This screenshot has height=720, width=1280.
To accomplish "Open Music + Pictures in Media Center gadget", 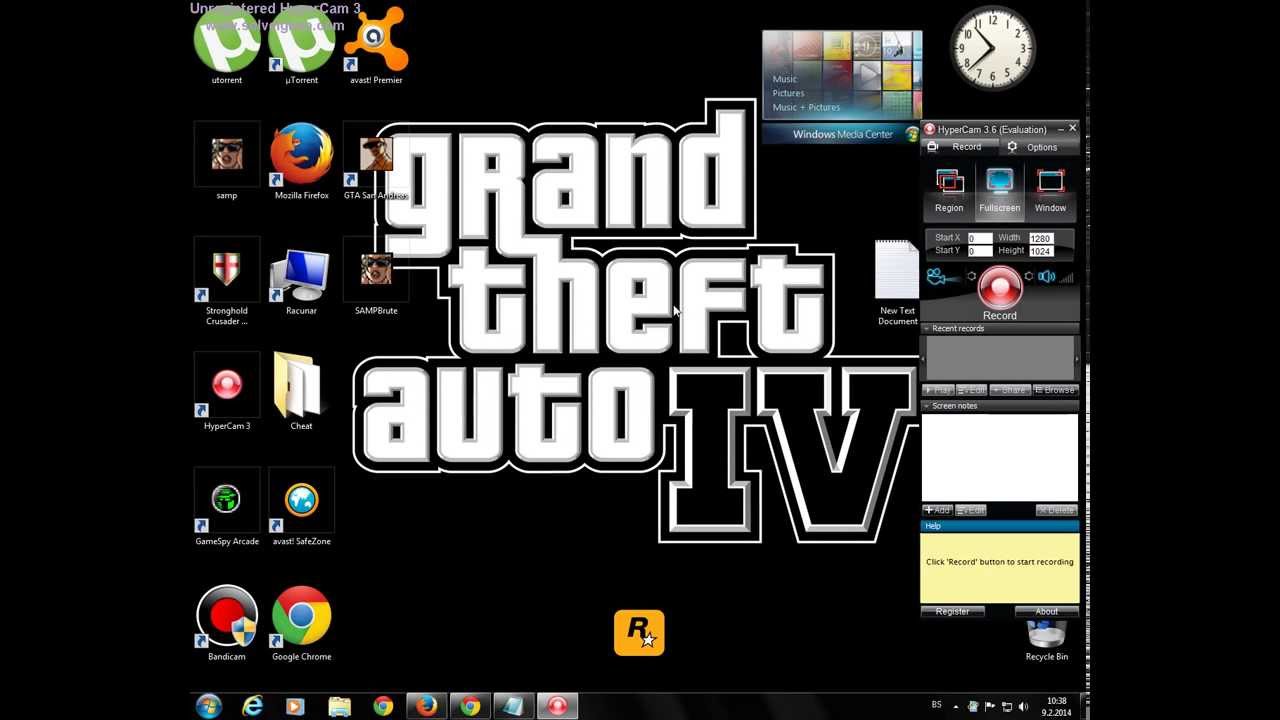I will pyautogui.click(x=806, y=107).
